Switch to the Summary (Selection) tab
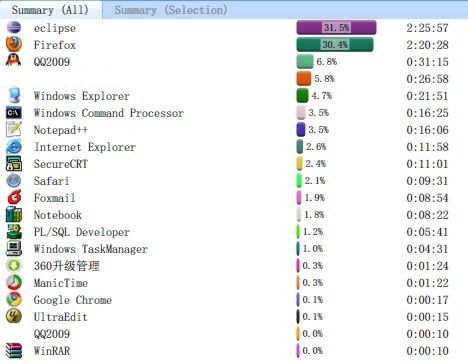Image resolution: width=468 pixels, height=364 pixels. [171, 10]
